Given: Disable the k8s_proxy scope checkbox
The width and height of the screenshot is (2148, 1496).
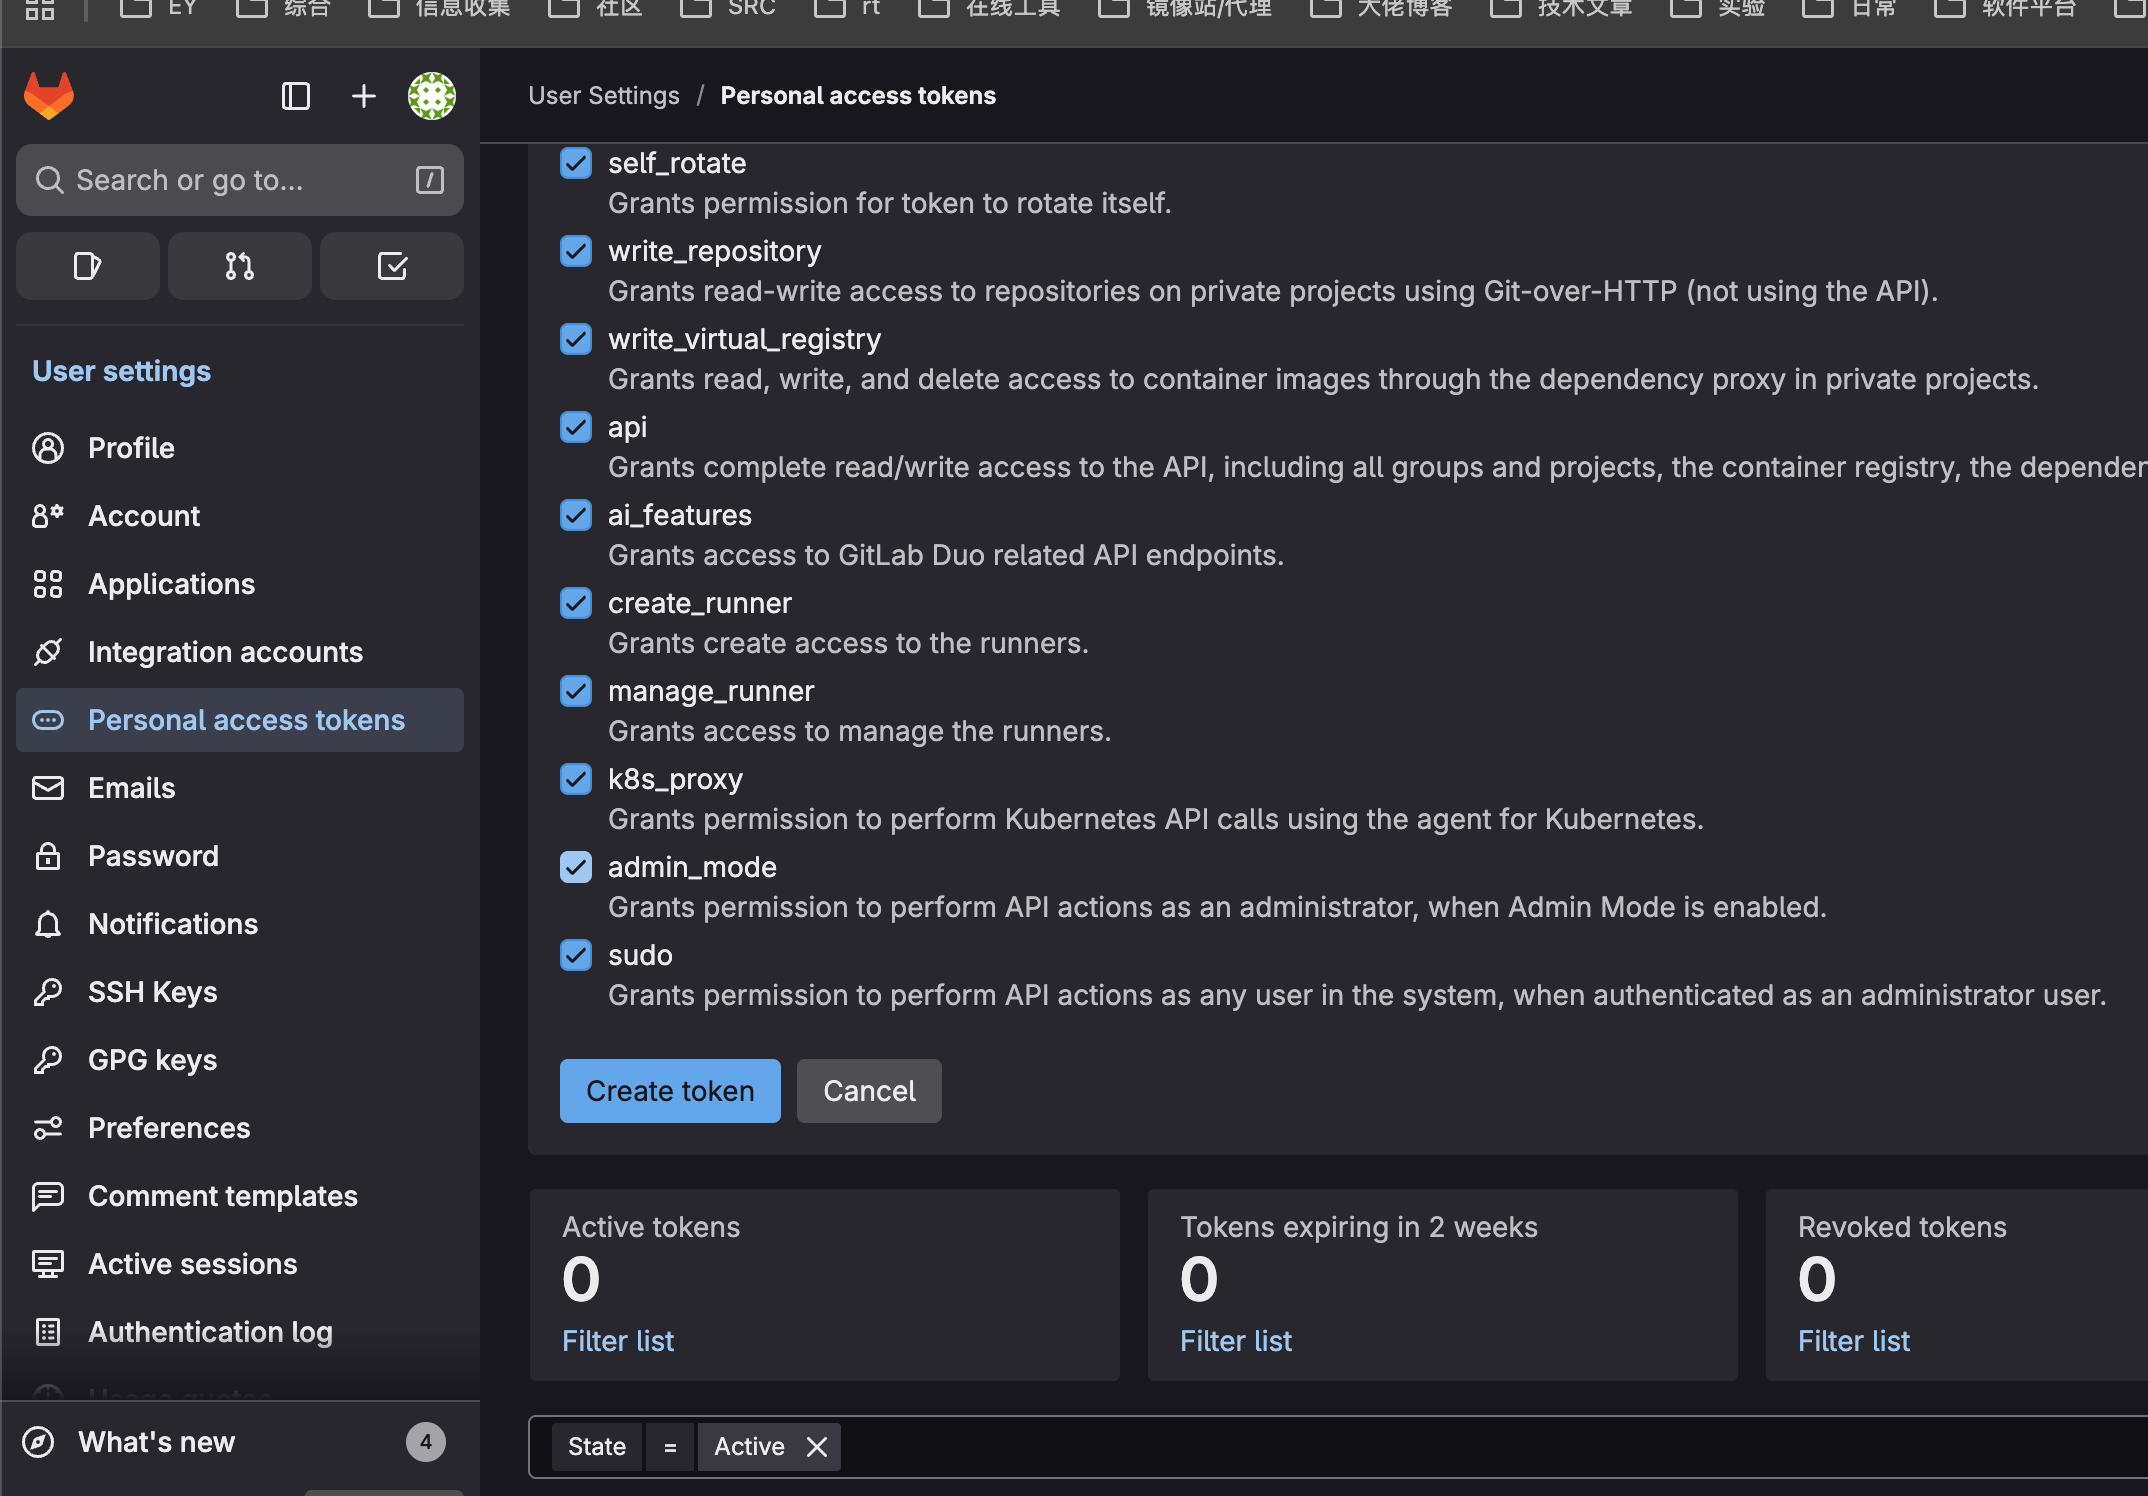Looking at the screenshot, I should coord(576,779).
